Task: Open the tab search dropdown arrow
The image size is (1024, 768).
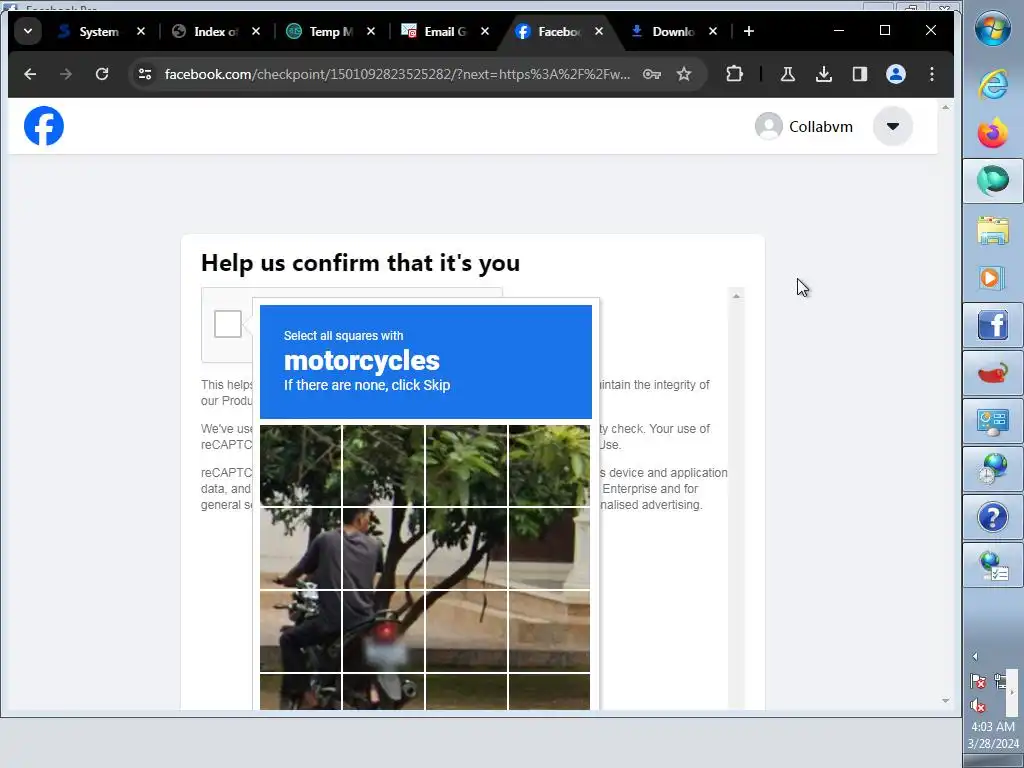Action: tap(28, 31)
